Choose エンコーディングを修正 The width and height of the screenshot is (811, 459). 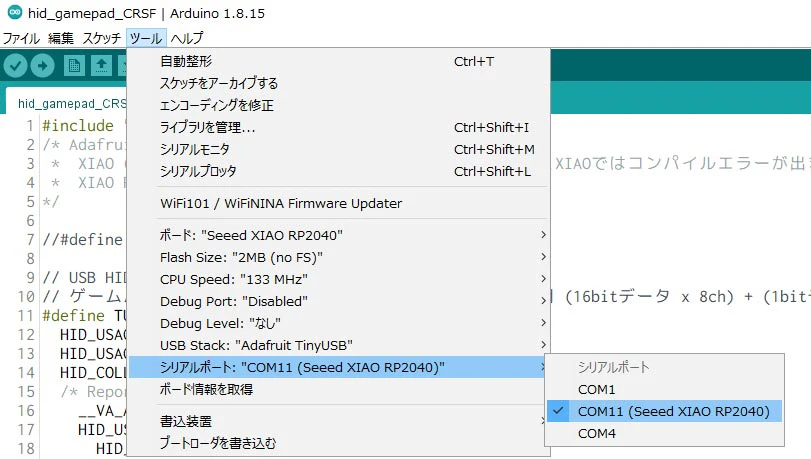pyautogui.click(x=339, y=105)
